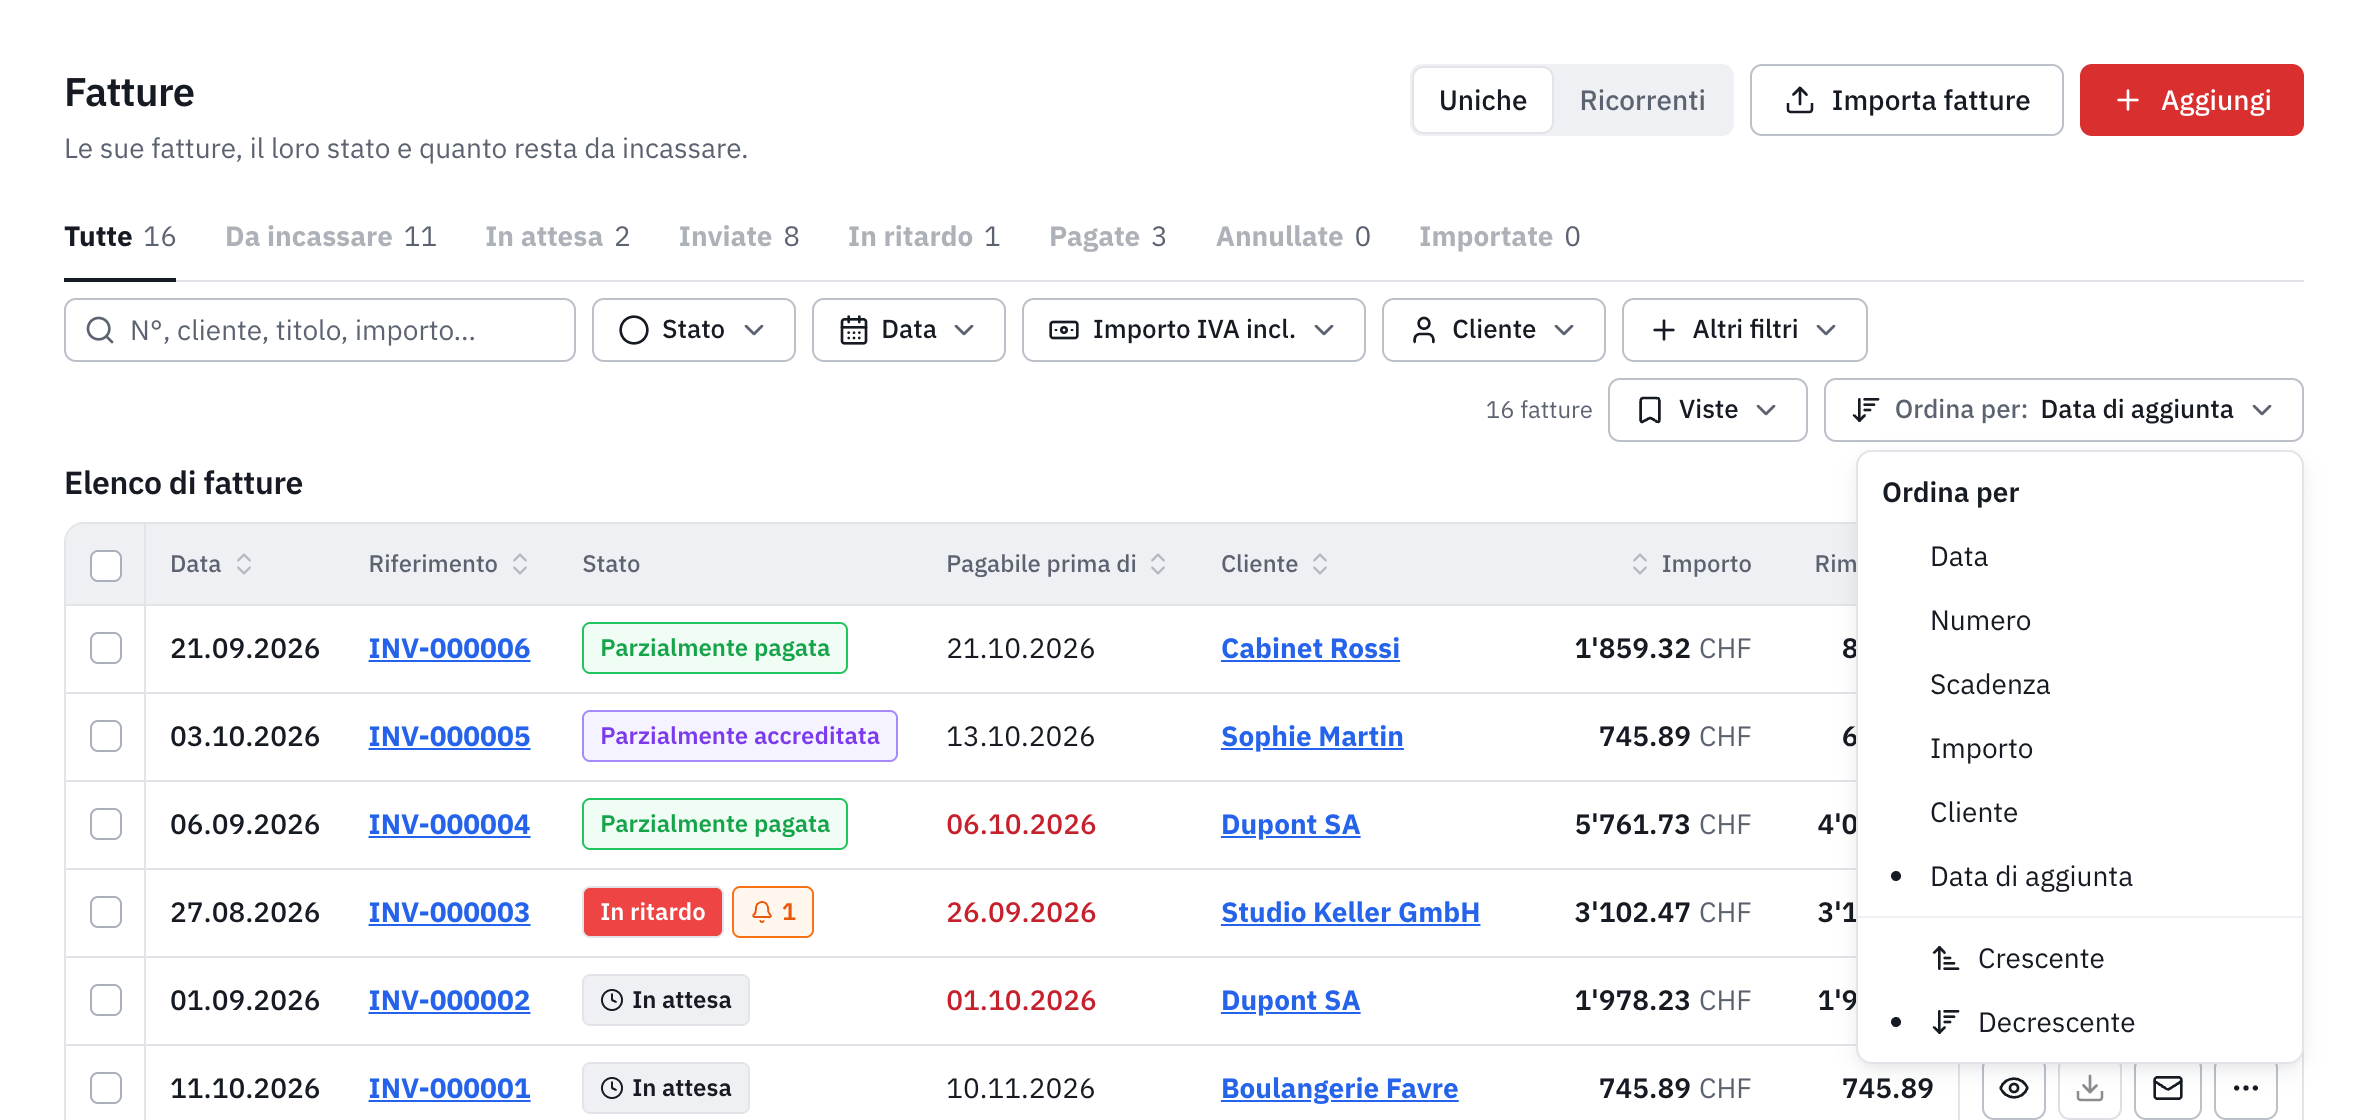Tick the INV-000004 row checkbox
Image resolution: width=2368 pixels, height=1120 pixels.
point(106,824)
